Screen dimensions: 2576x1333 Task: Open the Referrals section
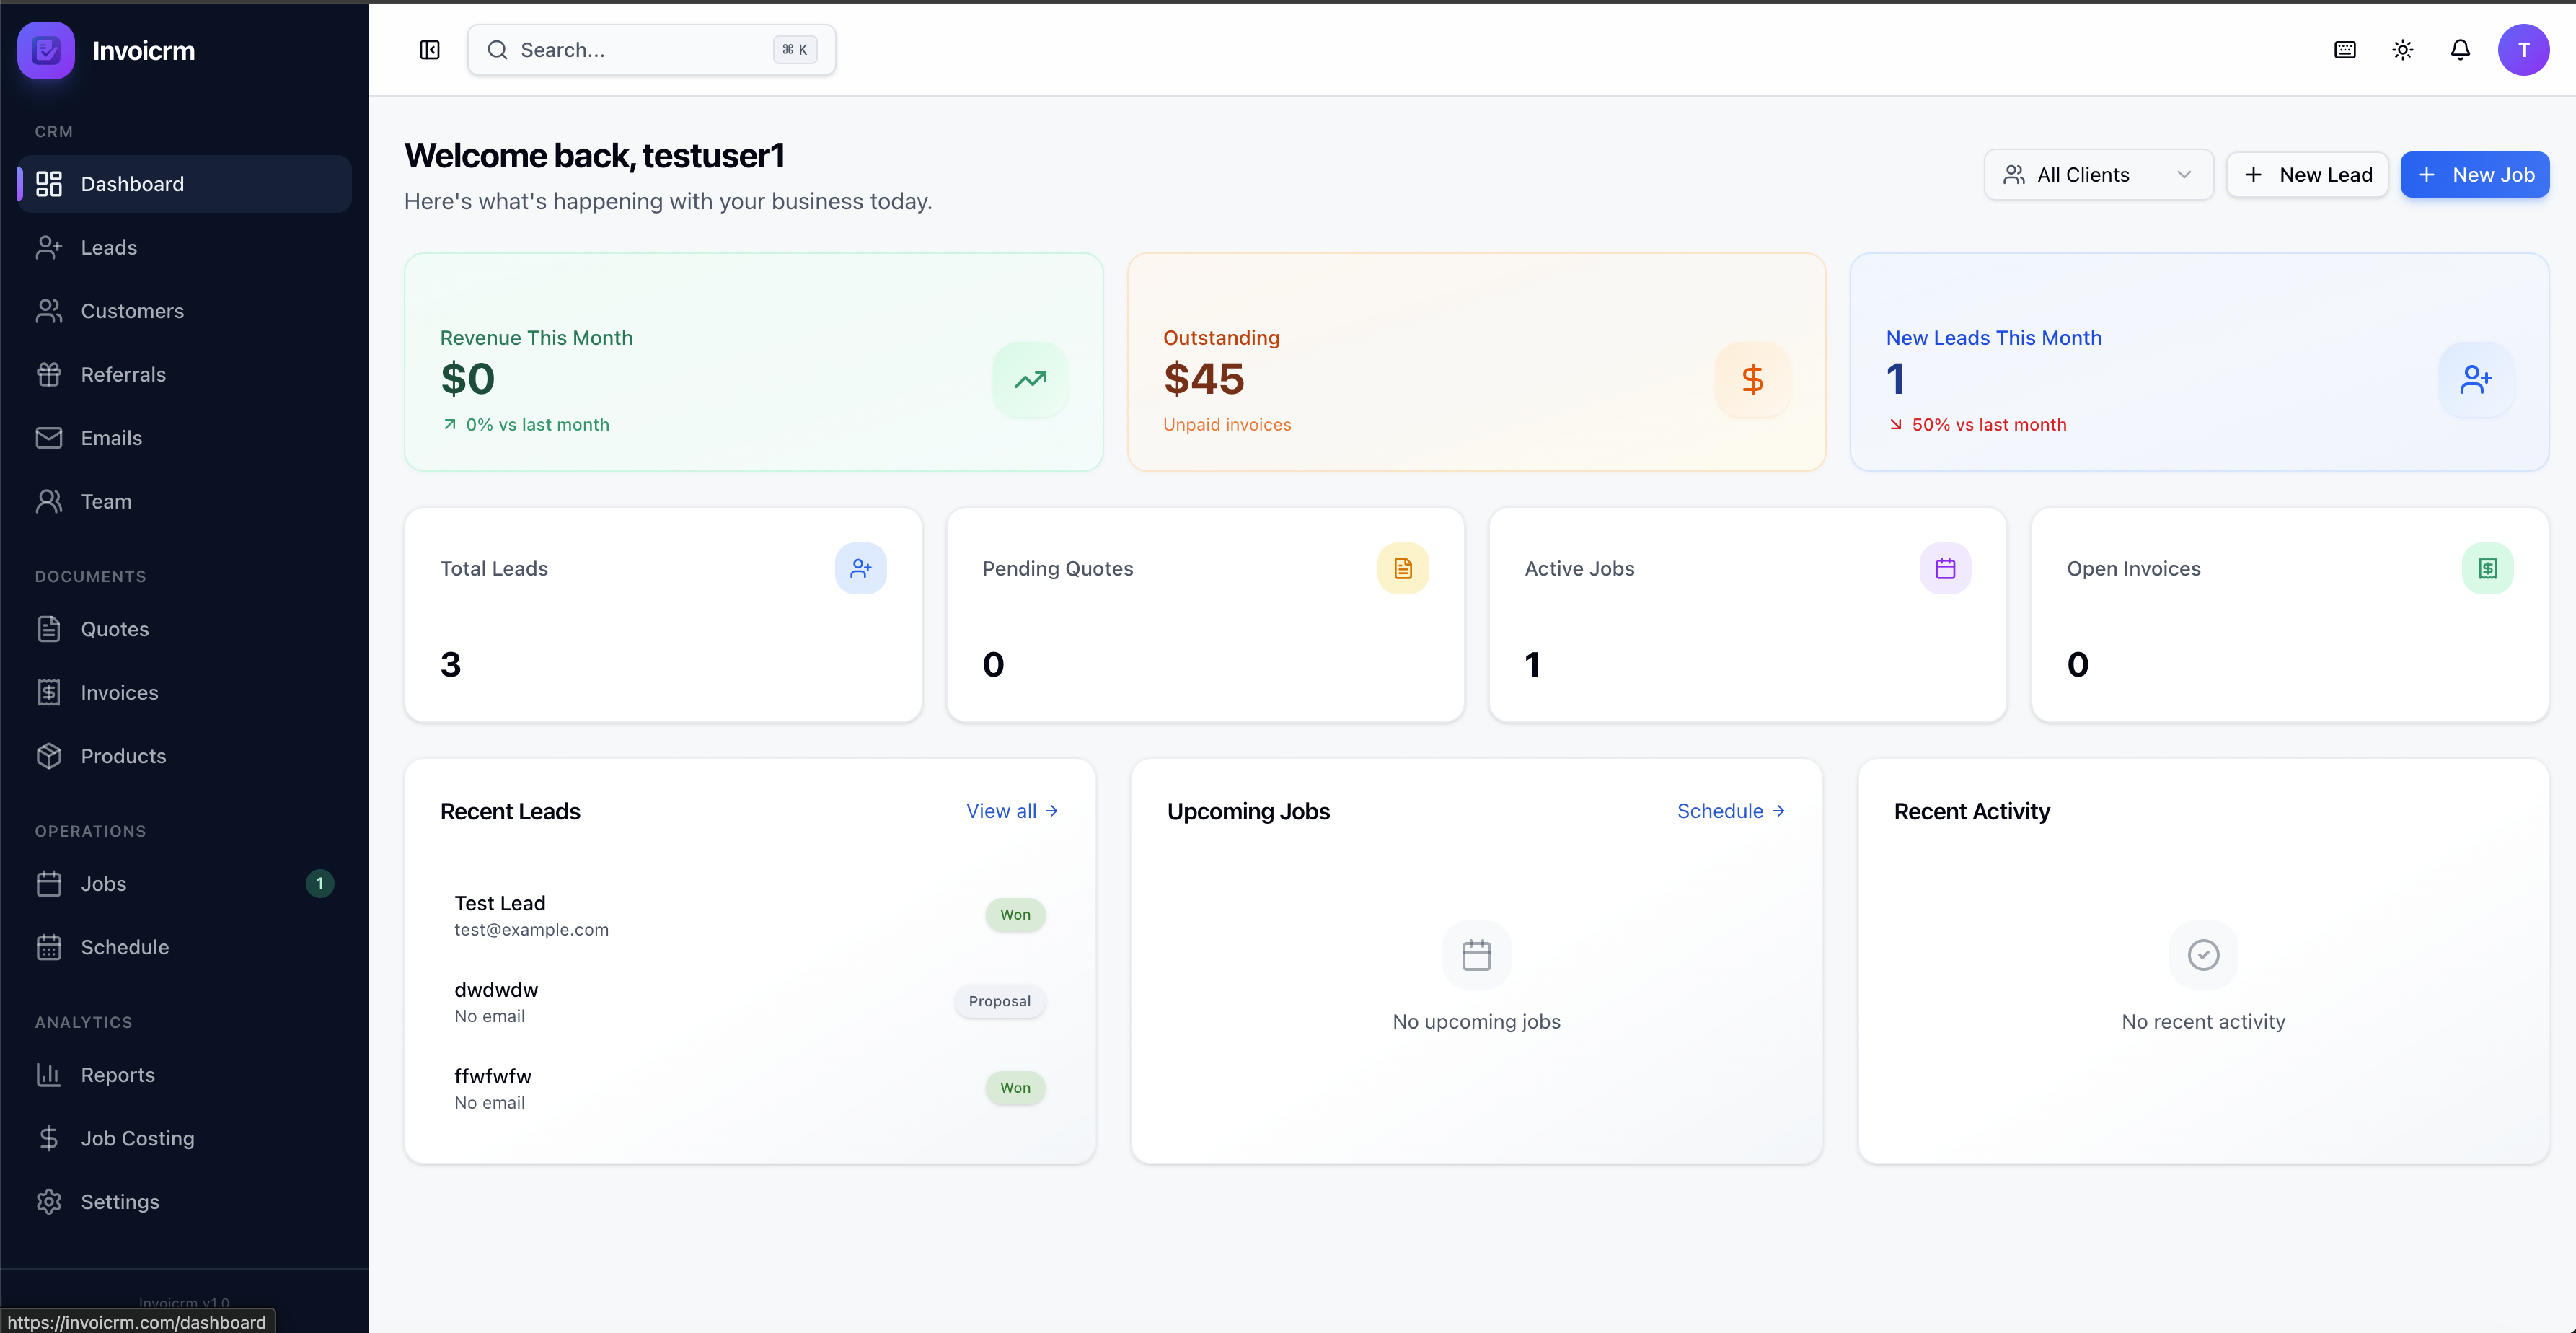(x=123, y=374)
